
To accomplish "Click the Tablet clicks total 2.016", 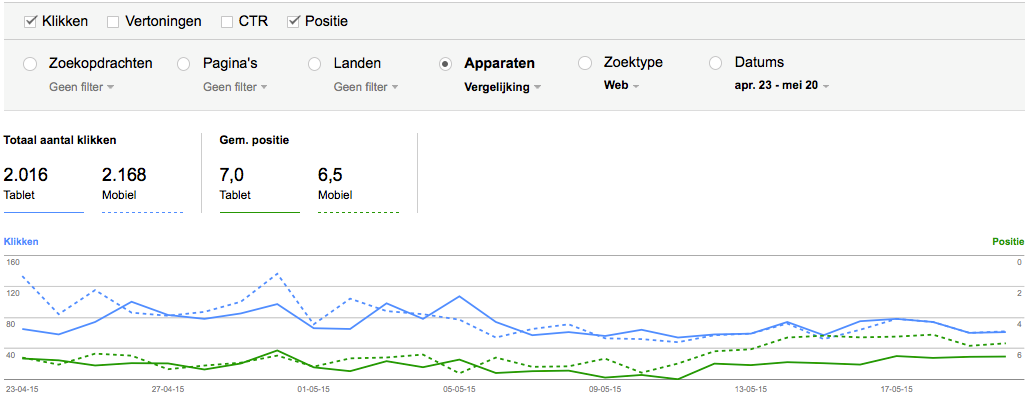I will (26, 175).
